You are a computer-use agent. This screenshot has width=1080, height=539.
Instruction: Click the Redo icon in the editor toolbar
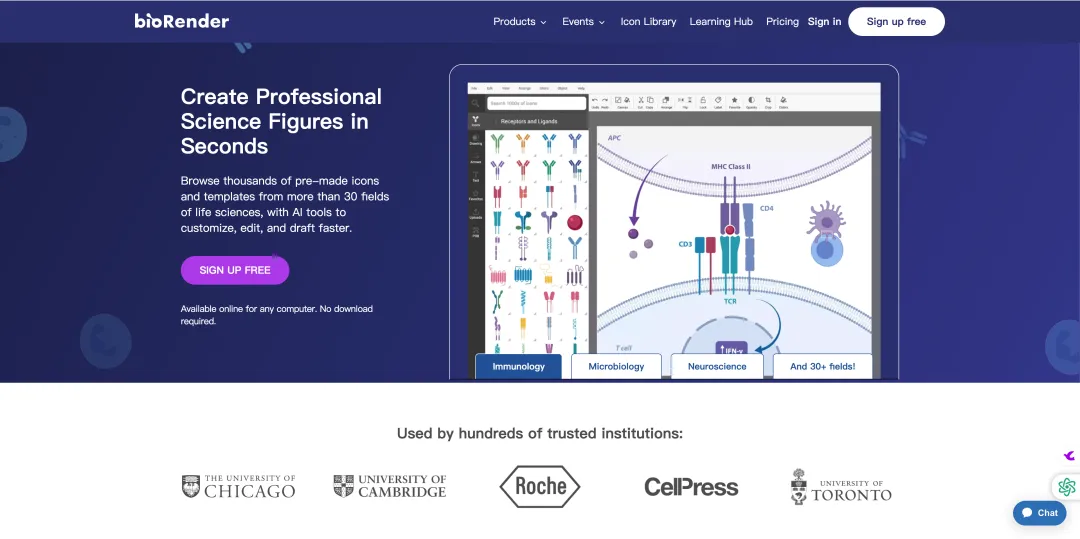(x=605, y=100)
